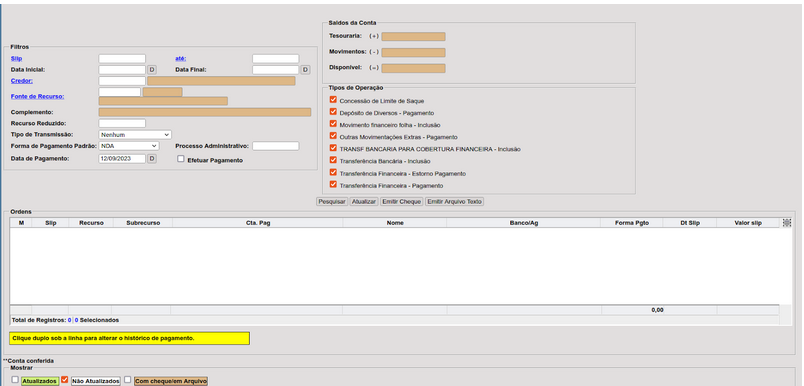The image size is (804, 386).
Task: Sort by the Slip column header
Action: click(50, 223)
